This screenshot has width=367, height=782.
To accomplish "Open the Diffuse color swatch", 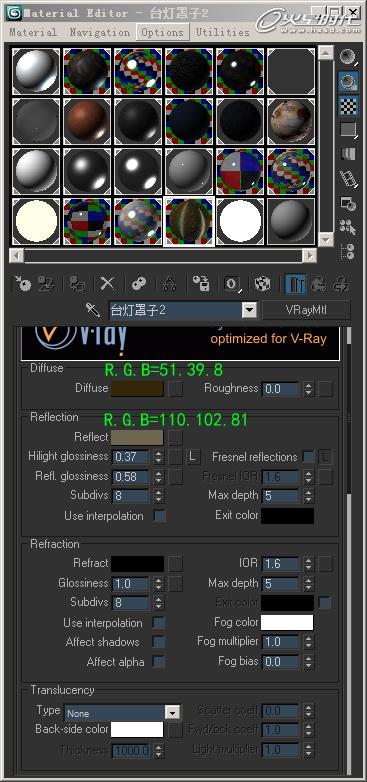I will [x=137, y=389].
